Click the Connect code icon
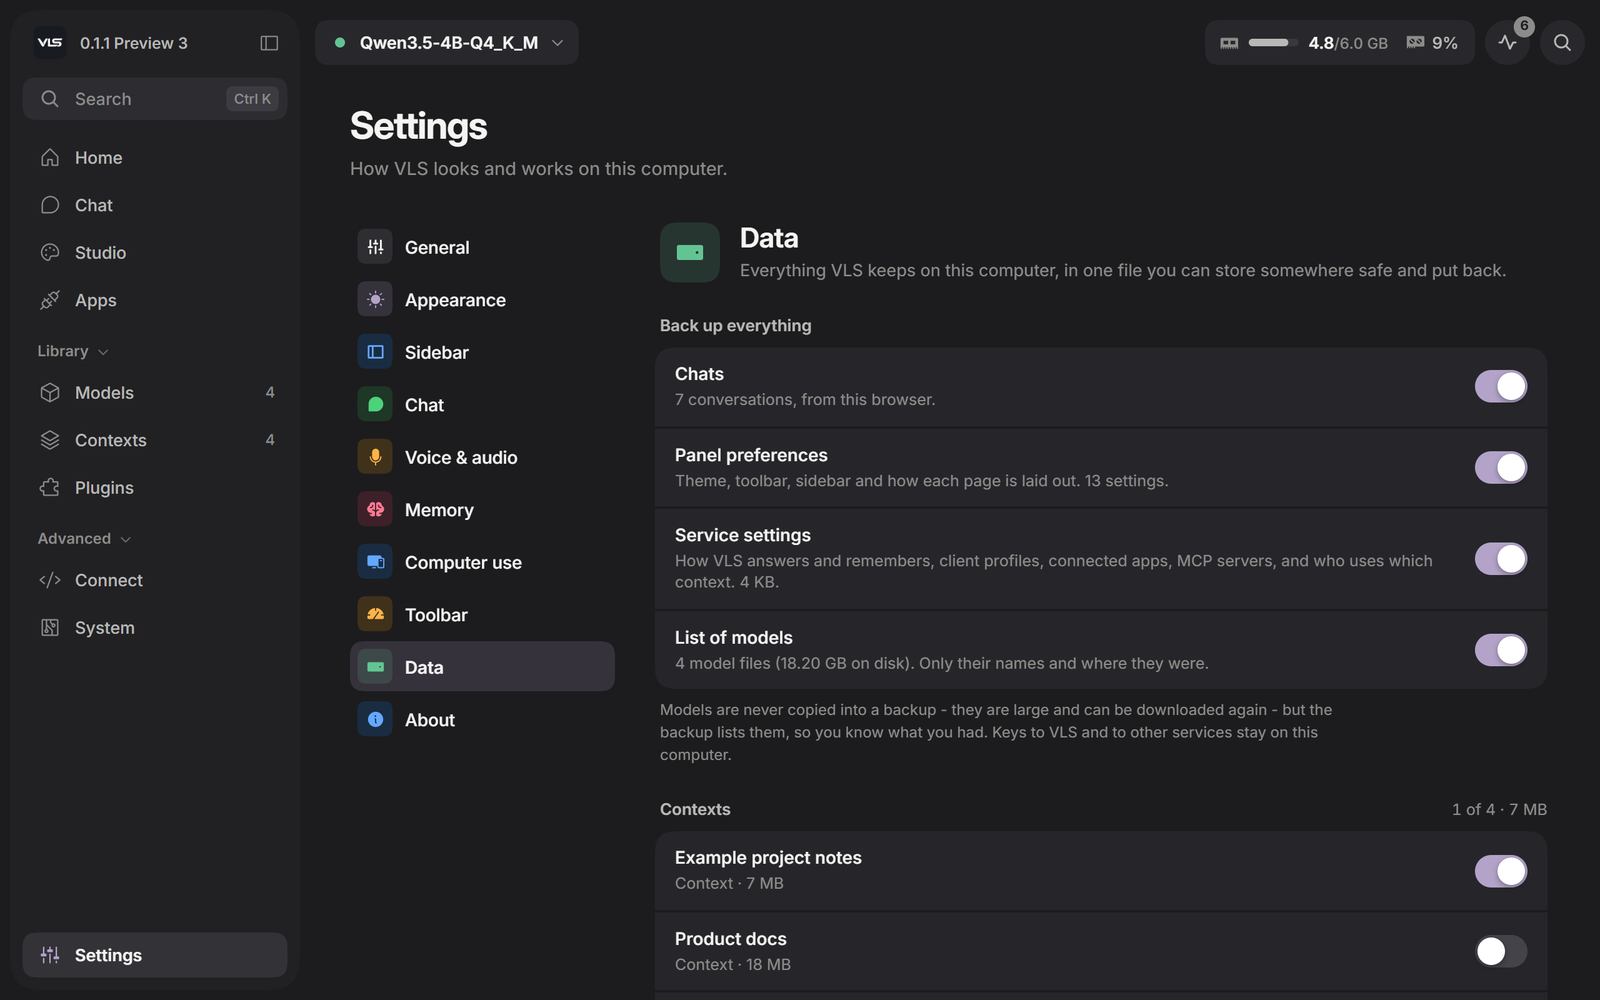Image resolution: width=1600 pixels, height=1000 pixels. pyautogui.click(x=50, y=580)
